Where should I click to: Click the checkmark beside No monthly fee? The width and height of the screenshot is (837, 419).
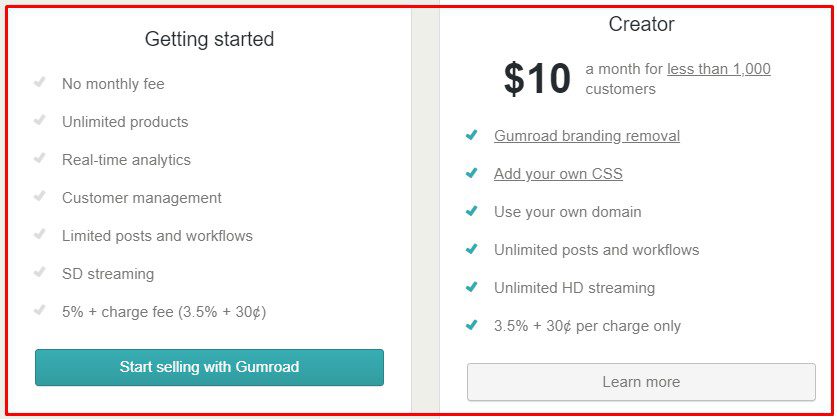tap(40, 82)
